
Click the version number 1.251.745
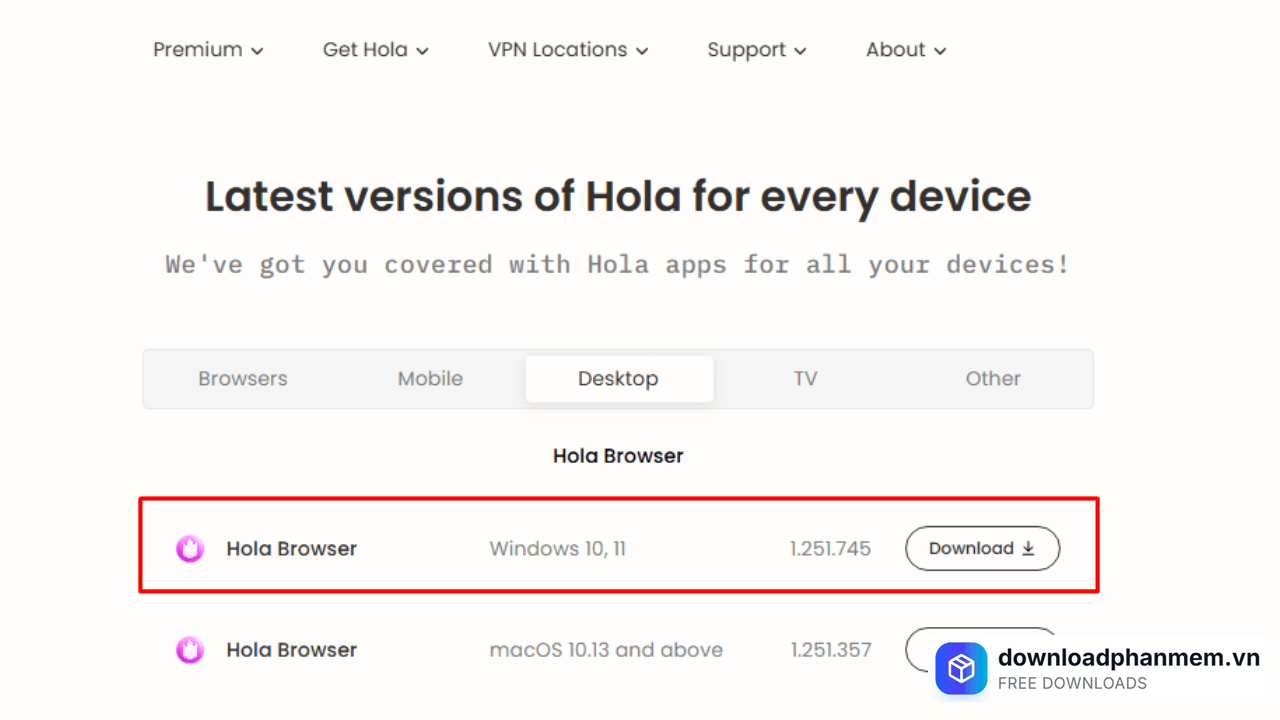(831, 548)
